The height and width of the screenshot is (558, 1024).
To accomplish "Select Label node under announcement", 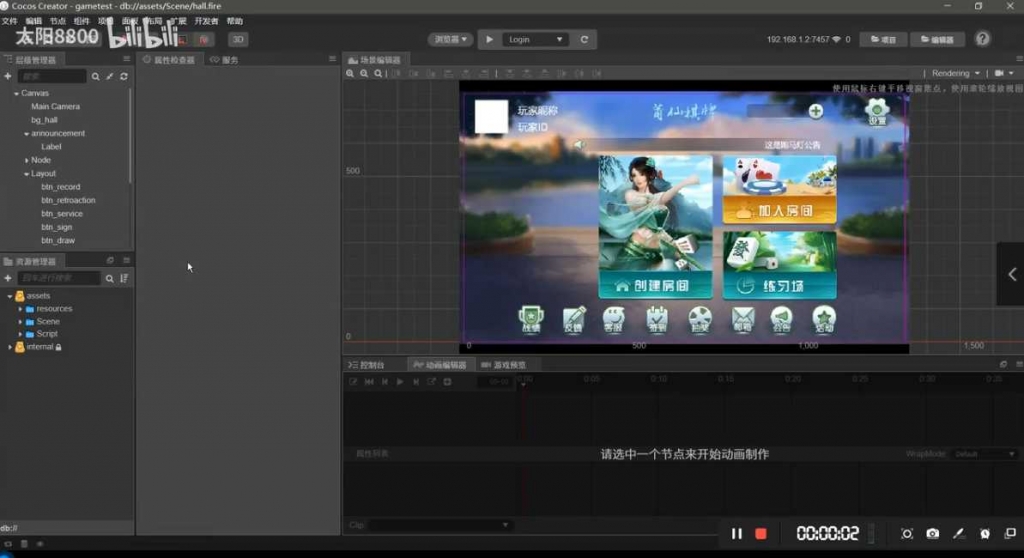I will point(51,147).
